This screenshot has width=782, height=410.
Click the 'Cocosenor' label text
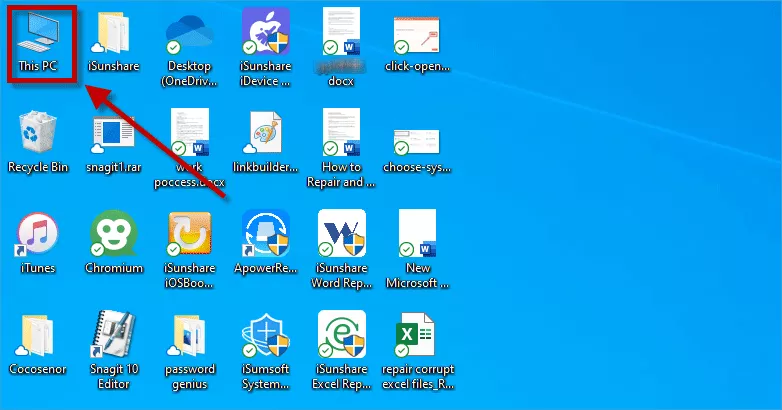tap(38, 369)
